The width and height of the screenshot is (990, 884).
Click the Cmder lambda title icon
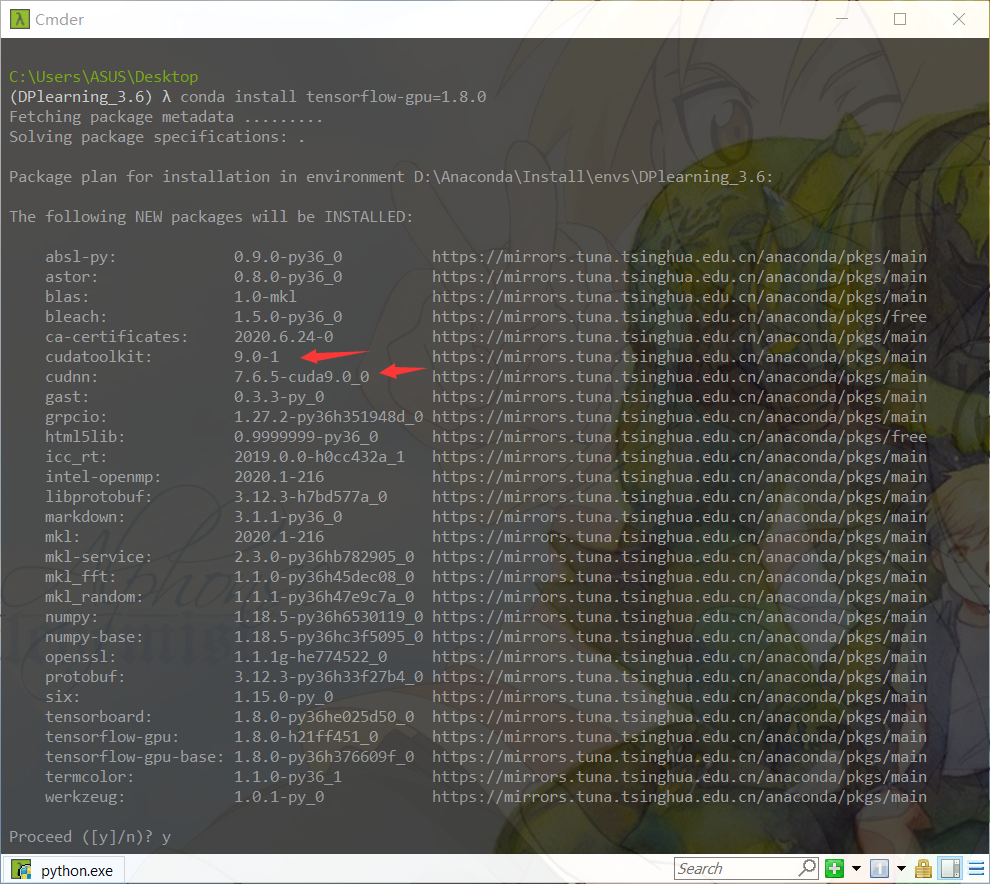coord(20,20)
